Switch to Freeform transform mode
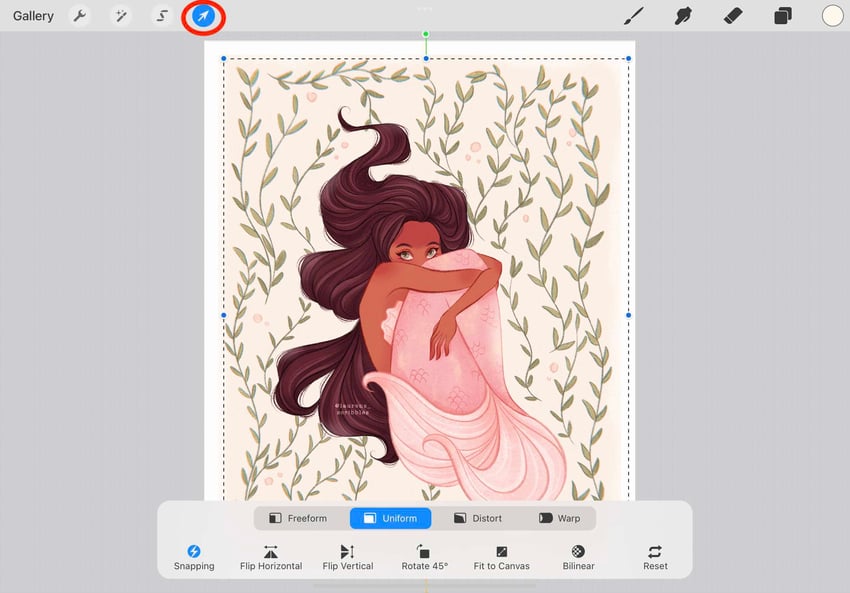850x593 pixels. [298, 518]
